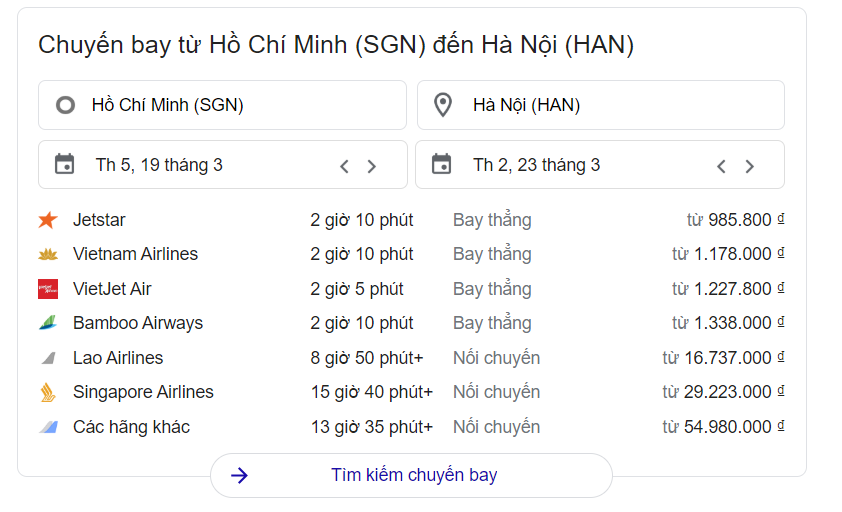Click the Lao Airlines gray logo
This screenshot has height=512, width=842.
48,358
